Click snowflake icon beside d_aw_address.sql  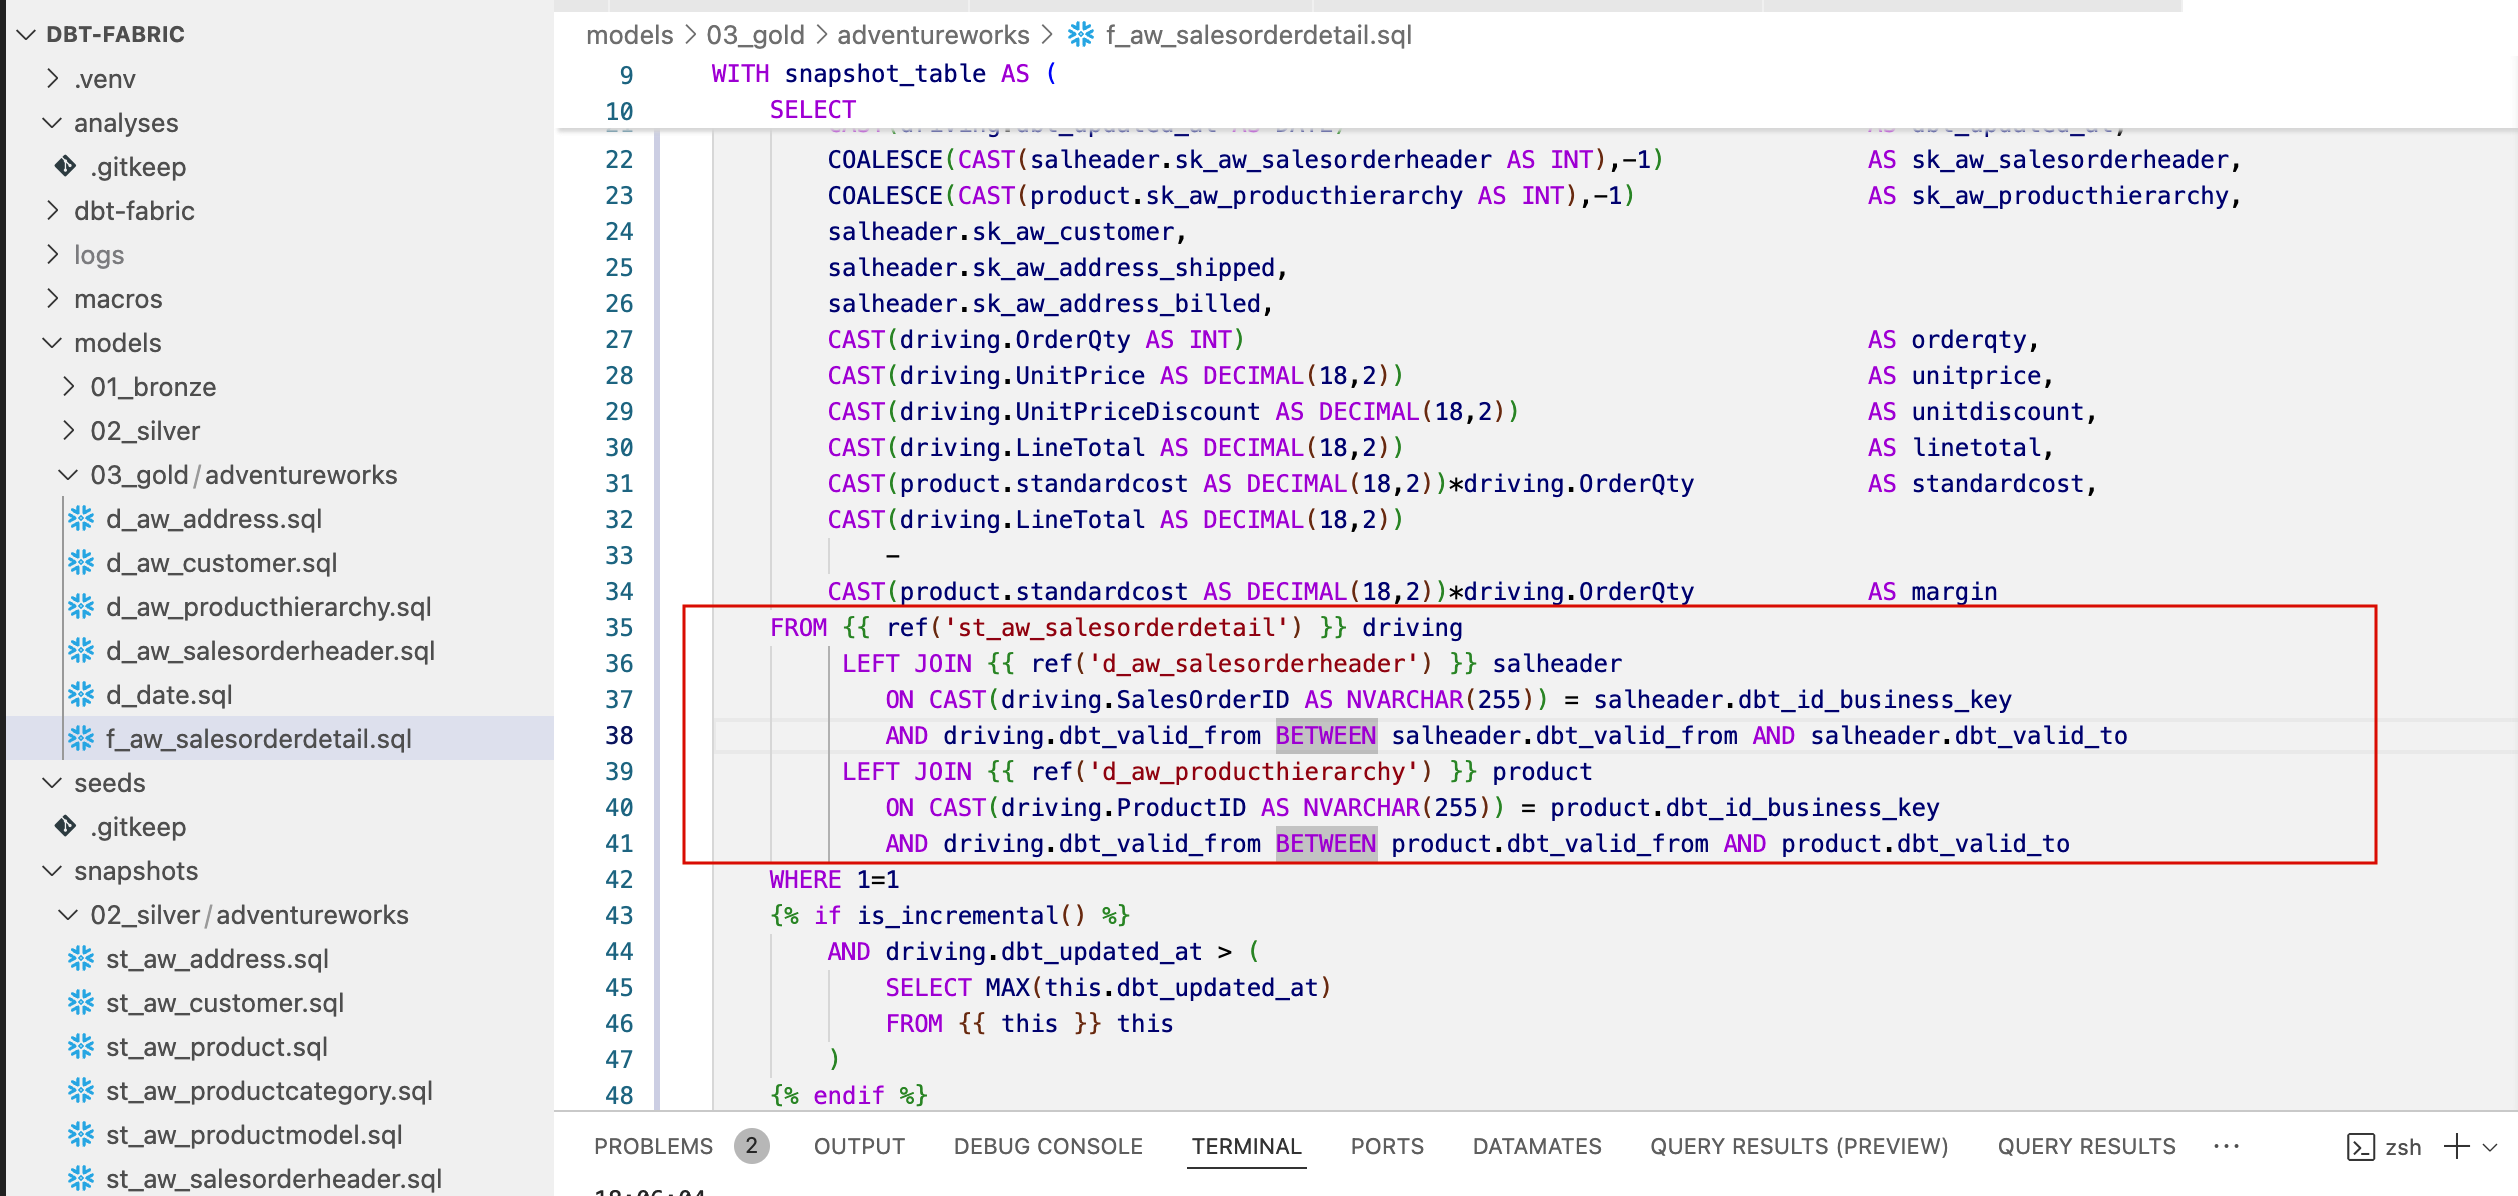point(81,519)
